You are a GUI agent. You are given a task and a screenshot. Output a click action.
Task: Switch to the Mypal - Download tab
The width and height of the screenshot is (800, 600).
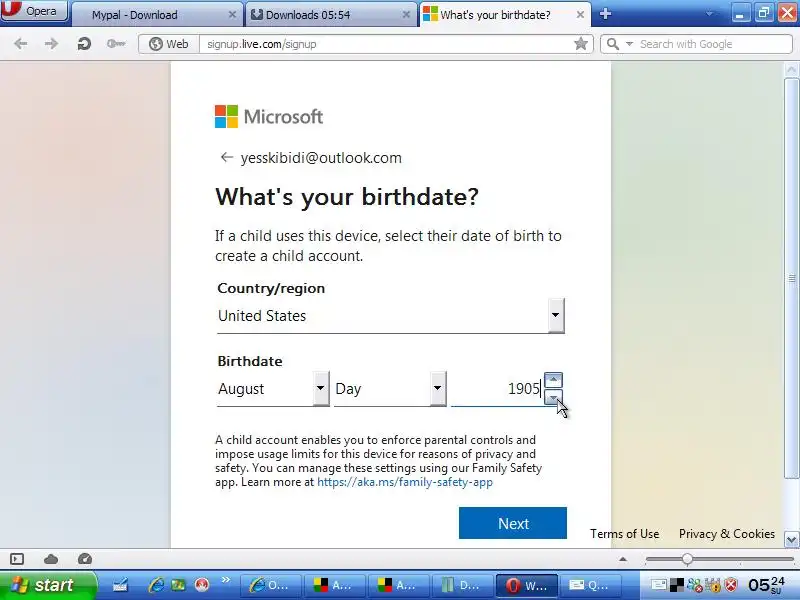pos(156,15)
